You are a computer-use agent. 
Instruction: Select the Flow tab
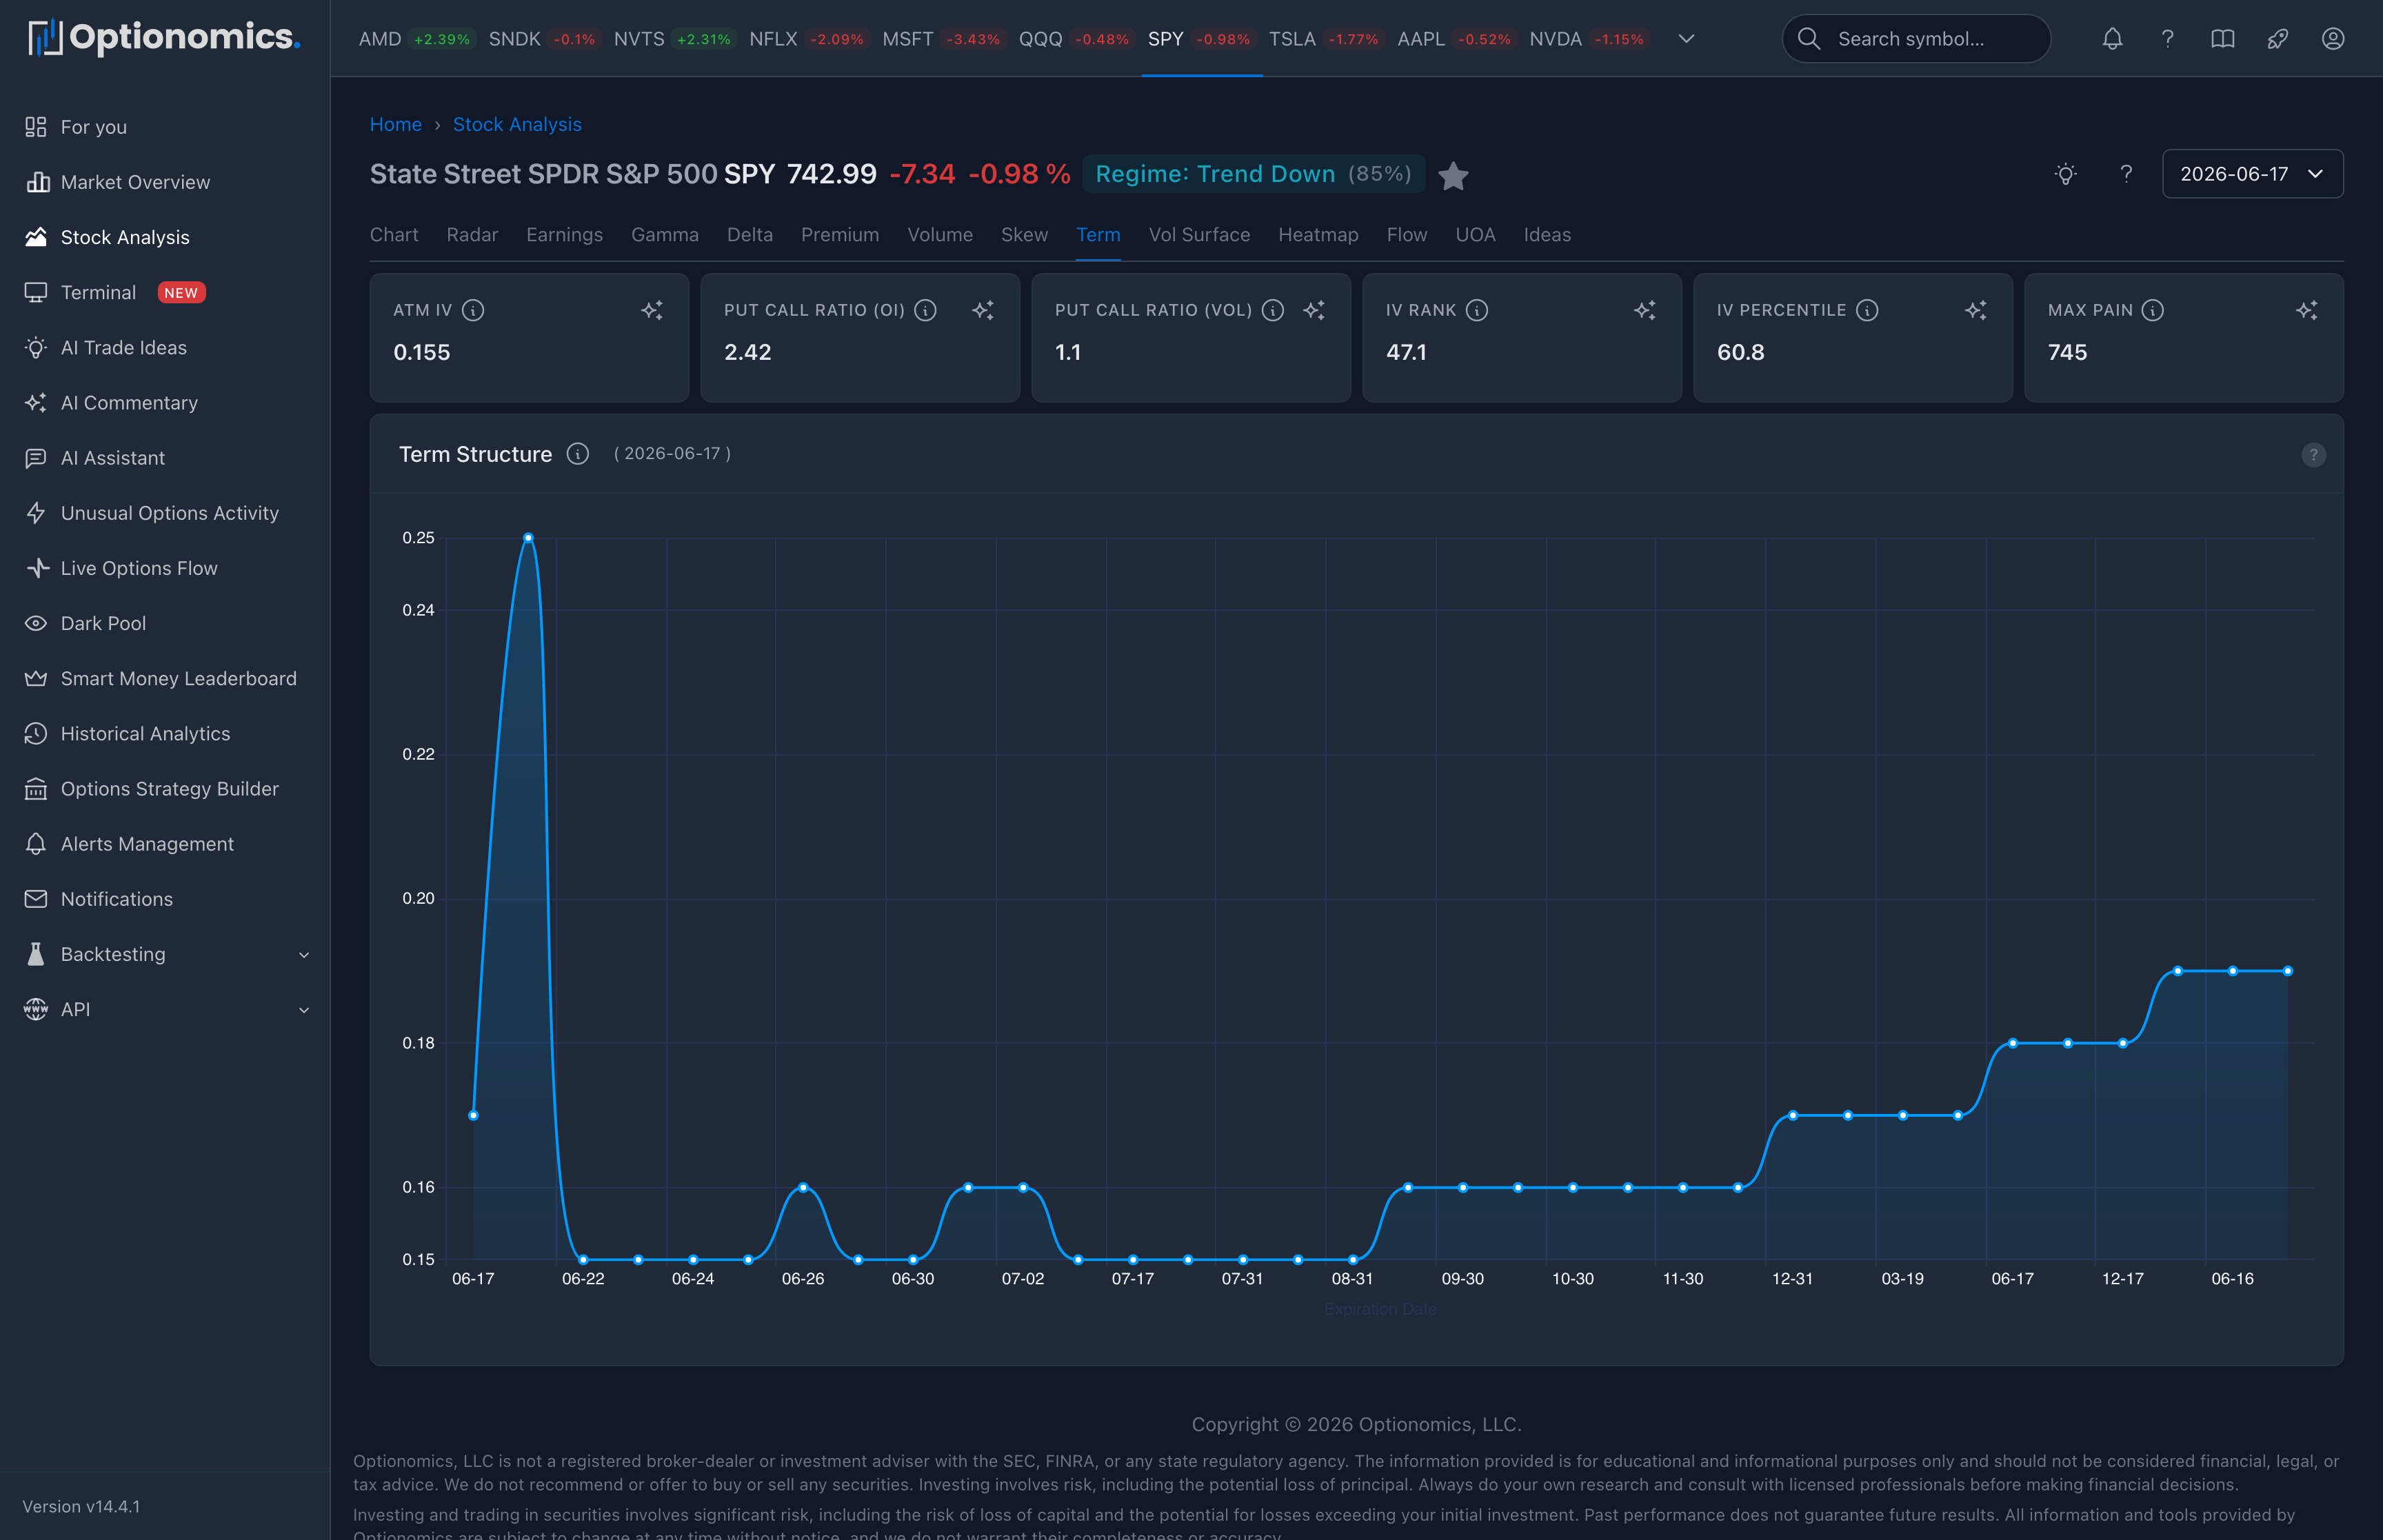click(x=1406, y=235)
